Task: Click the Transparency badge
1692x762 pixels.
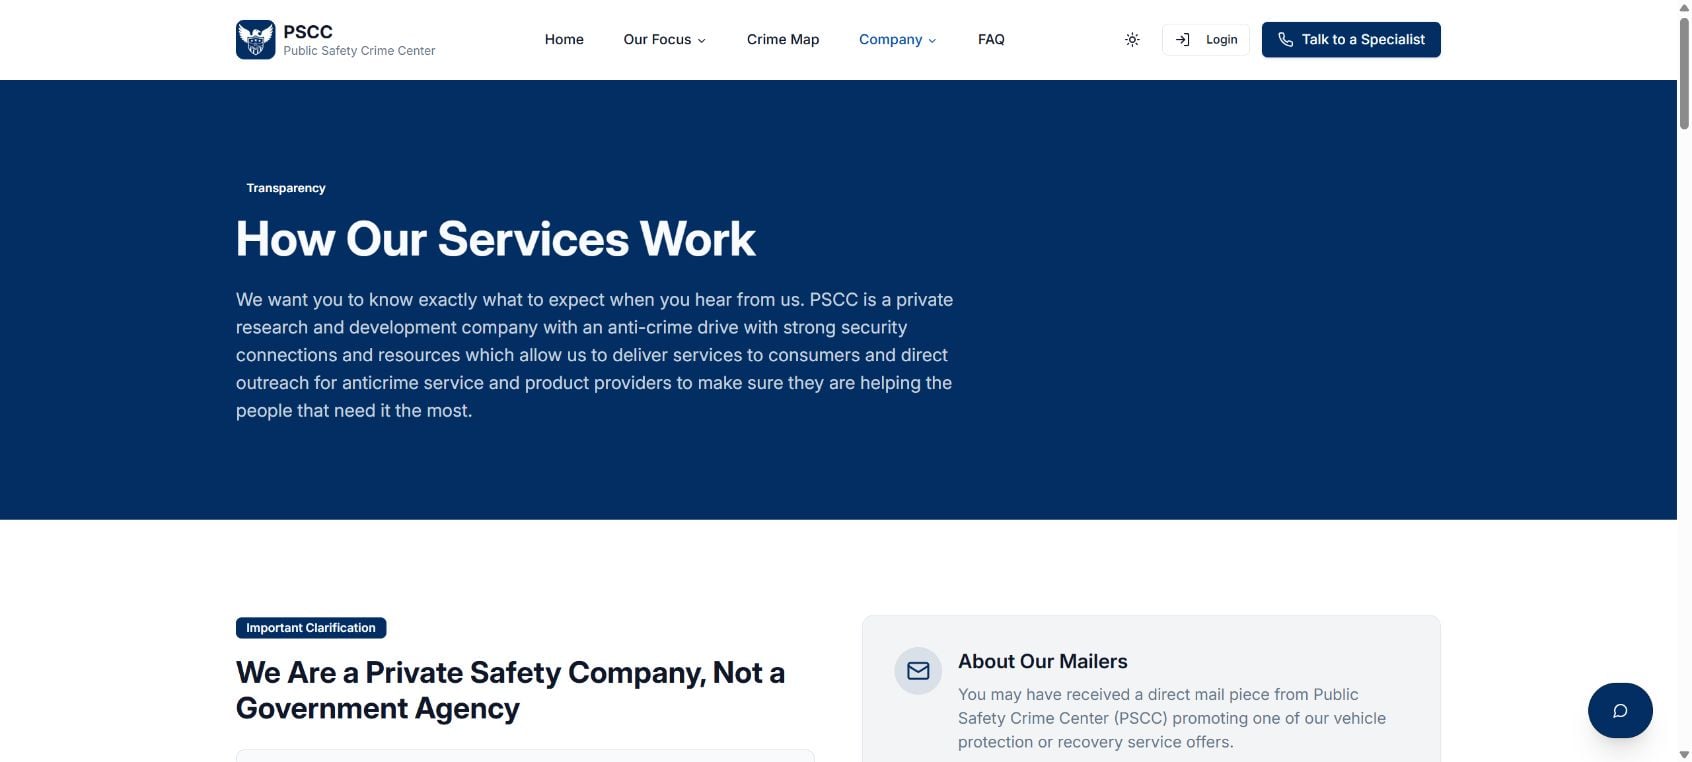Action: (x=286, y=188)
